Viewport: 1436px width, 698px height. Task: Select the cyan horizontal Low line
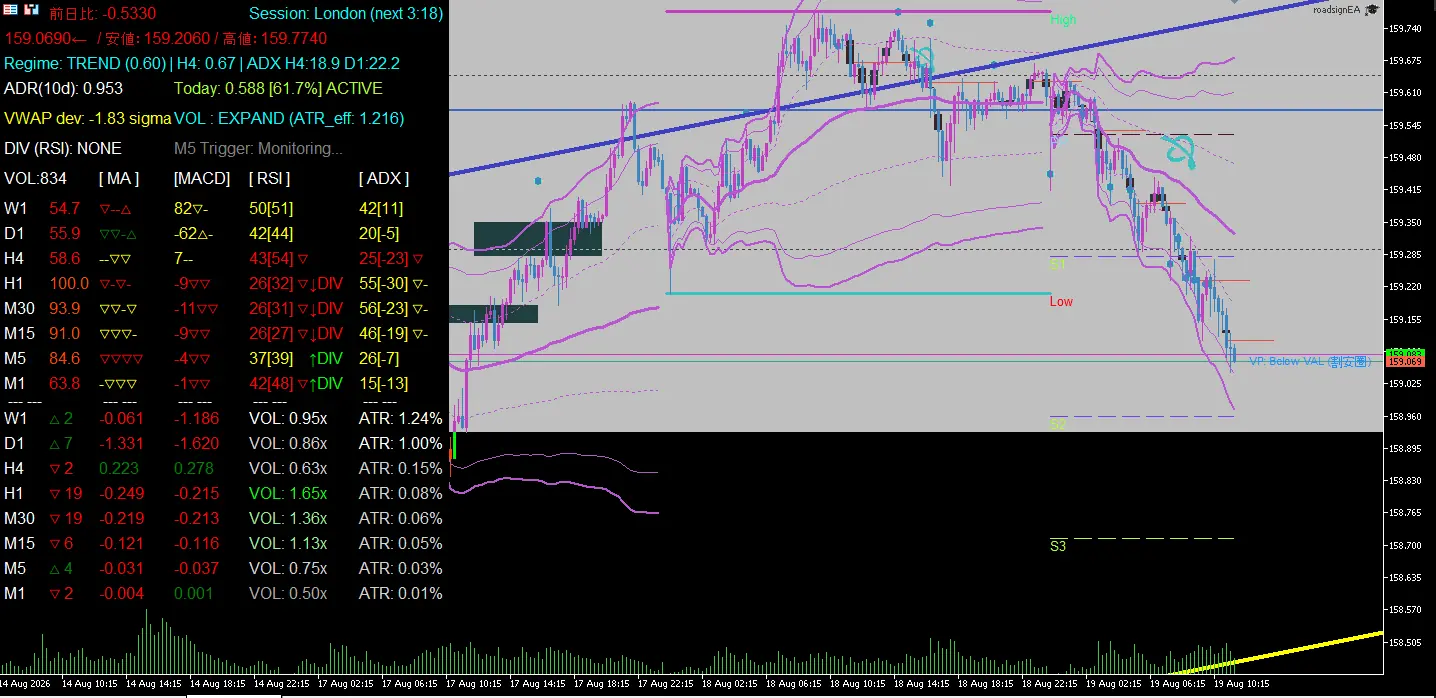(858, 293)
